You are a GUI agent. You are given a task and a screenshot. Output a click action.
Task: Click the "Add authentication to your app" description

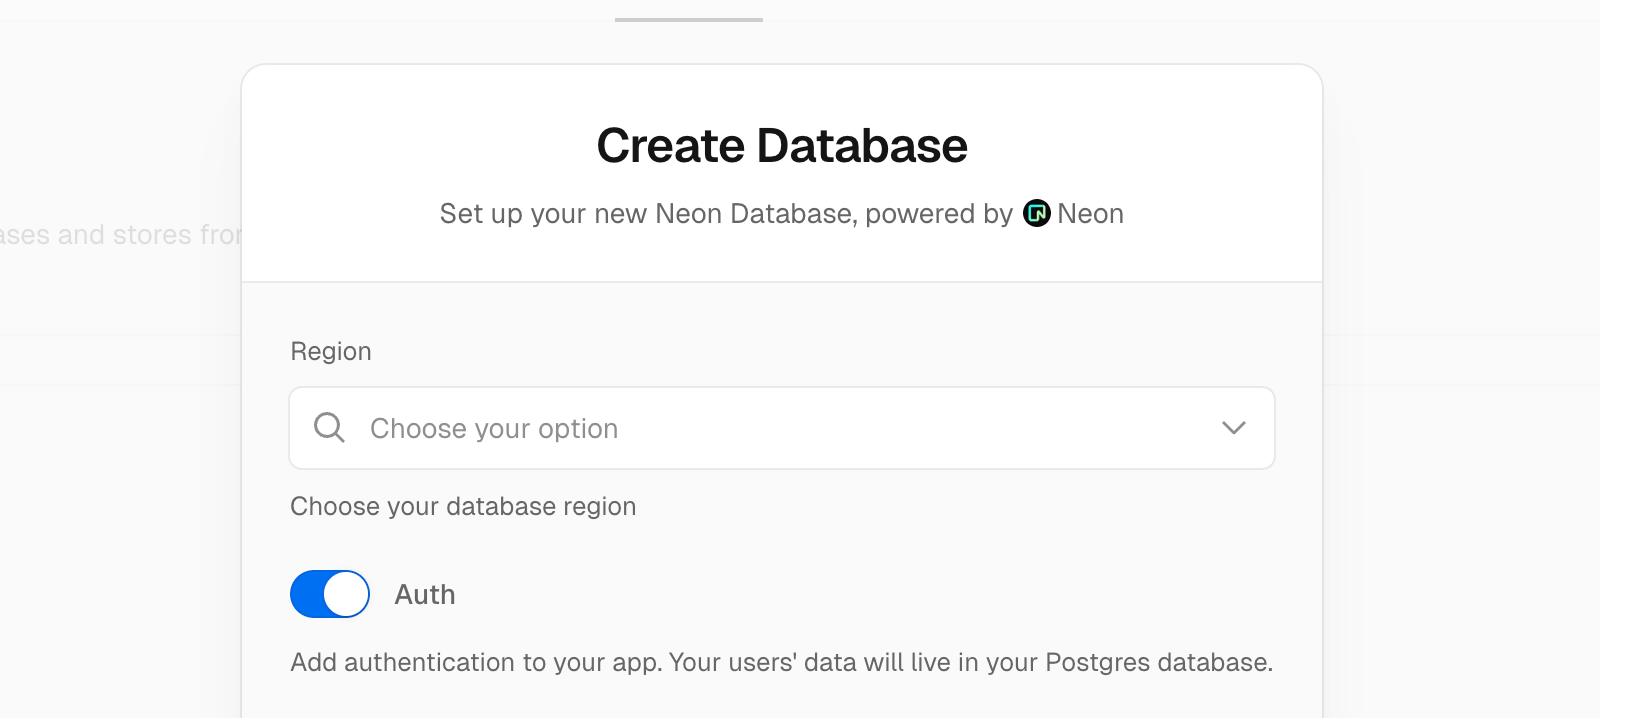(782, 662)
